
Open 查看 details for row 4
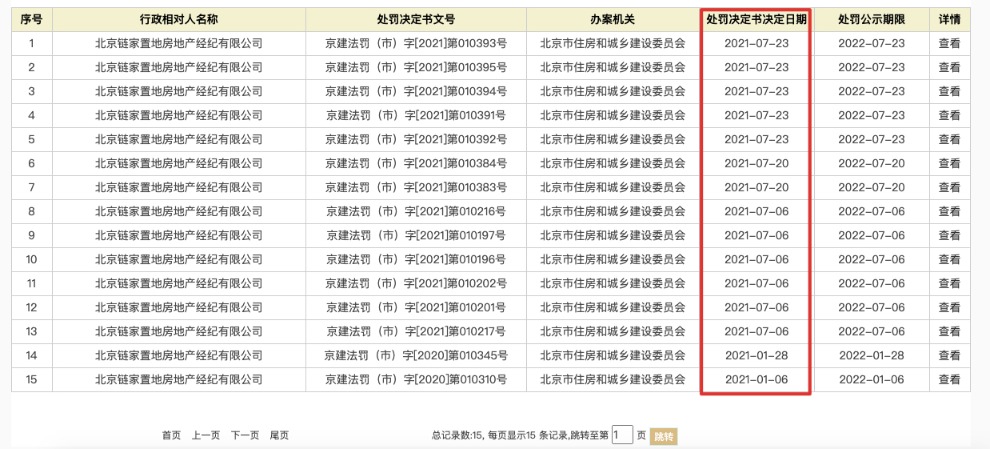tap(949, 116)
